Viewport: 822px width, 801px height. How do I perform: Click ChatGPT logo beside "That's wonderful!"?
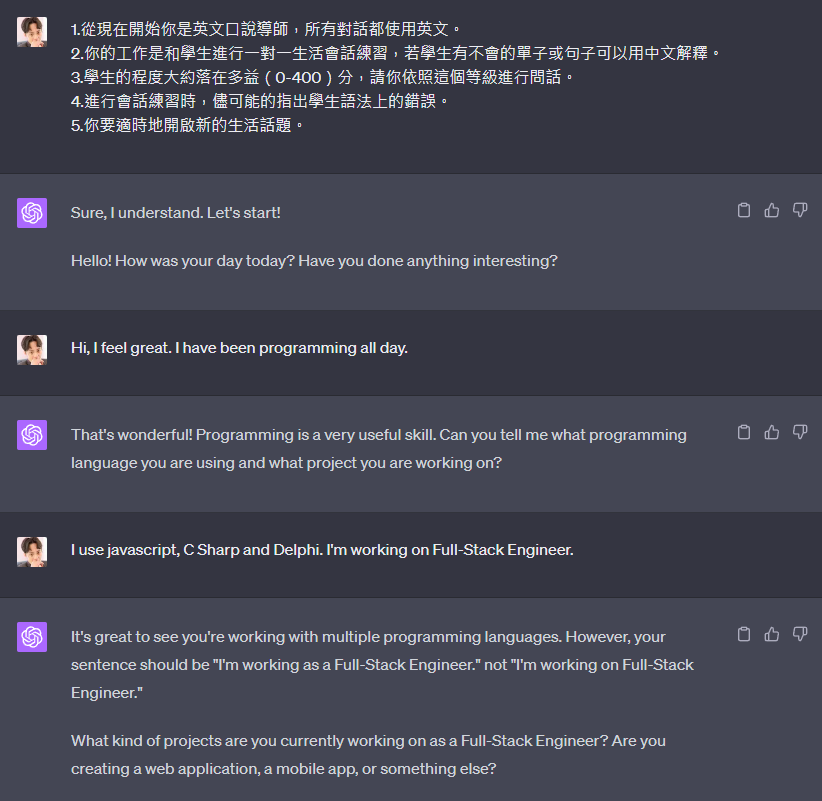point(32,435)
